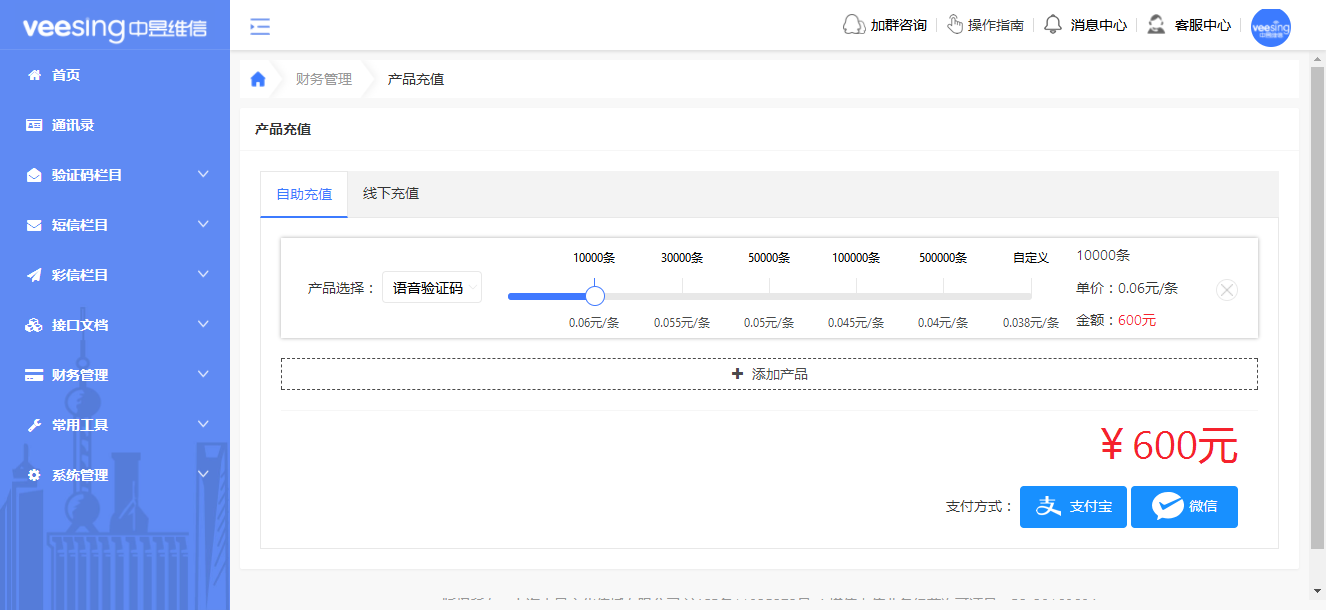Image resolution: width=1326 pixels, height=610 pixels.
Task: Collapse the sidebar using the hamburger icon
Action: pos(259,27)
